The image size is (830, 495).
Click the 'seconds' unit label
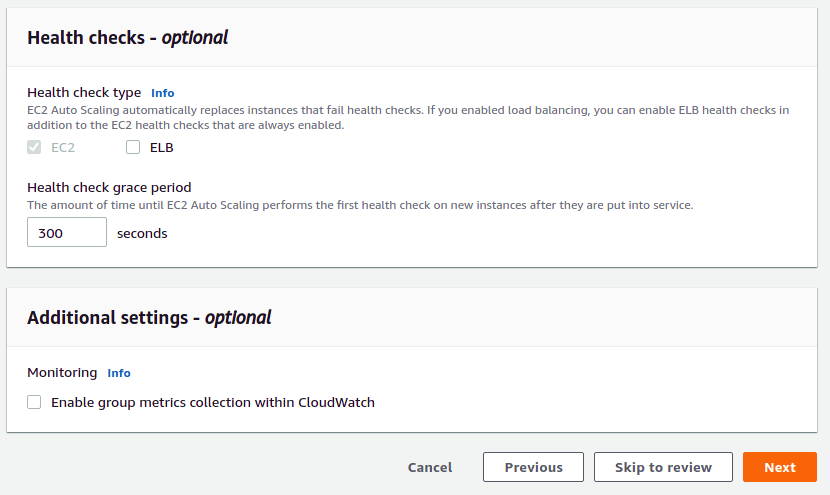142,234
